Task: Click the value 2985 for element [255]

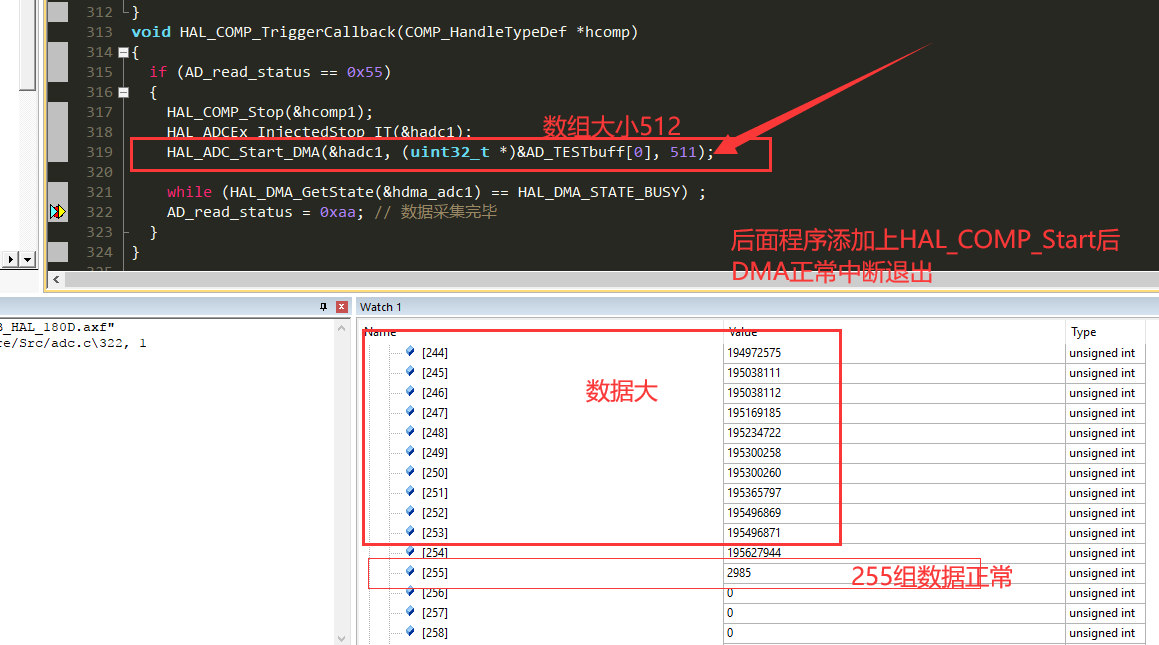Action: [x=738, y=572]
